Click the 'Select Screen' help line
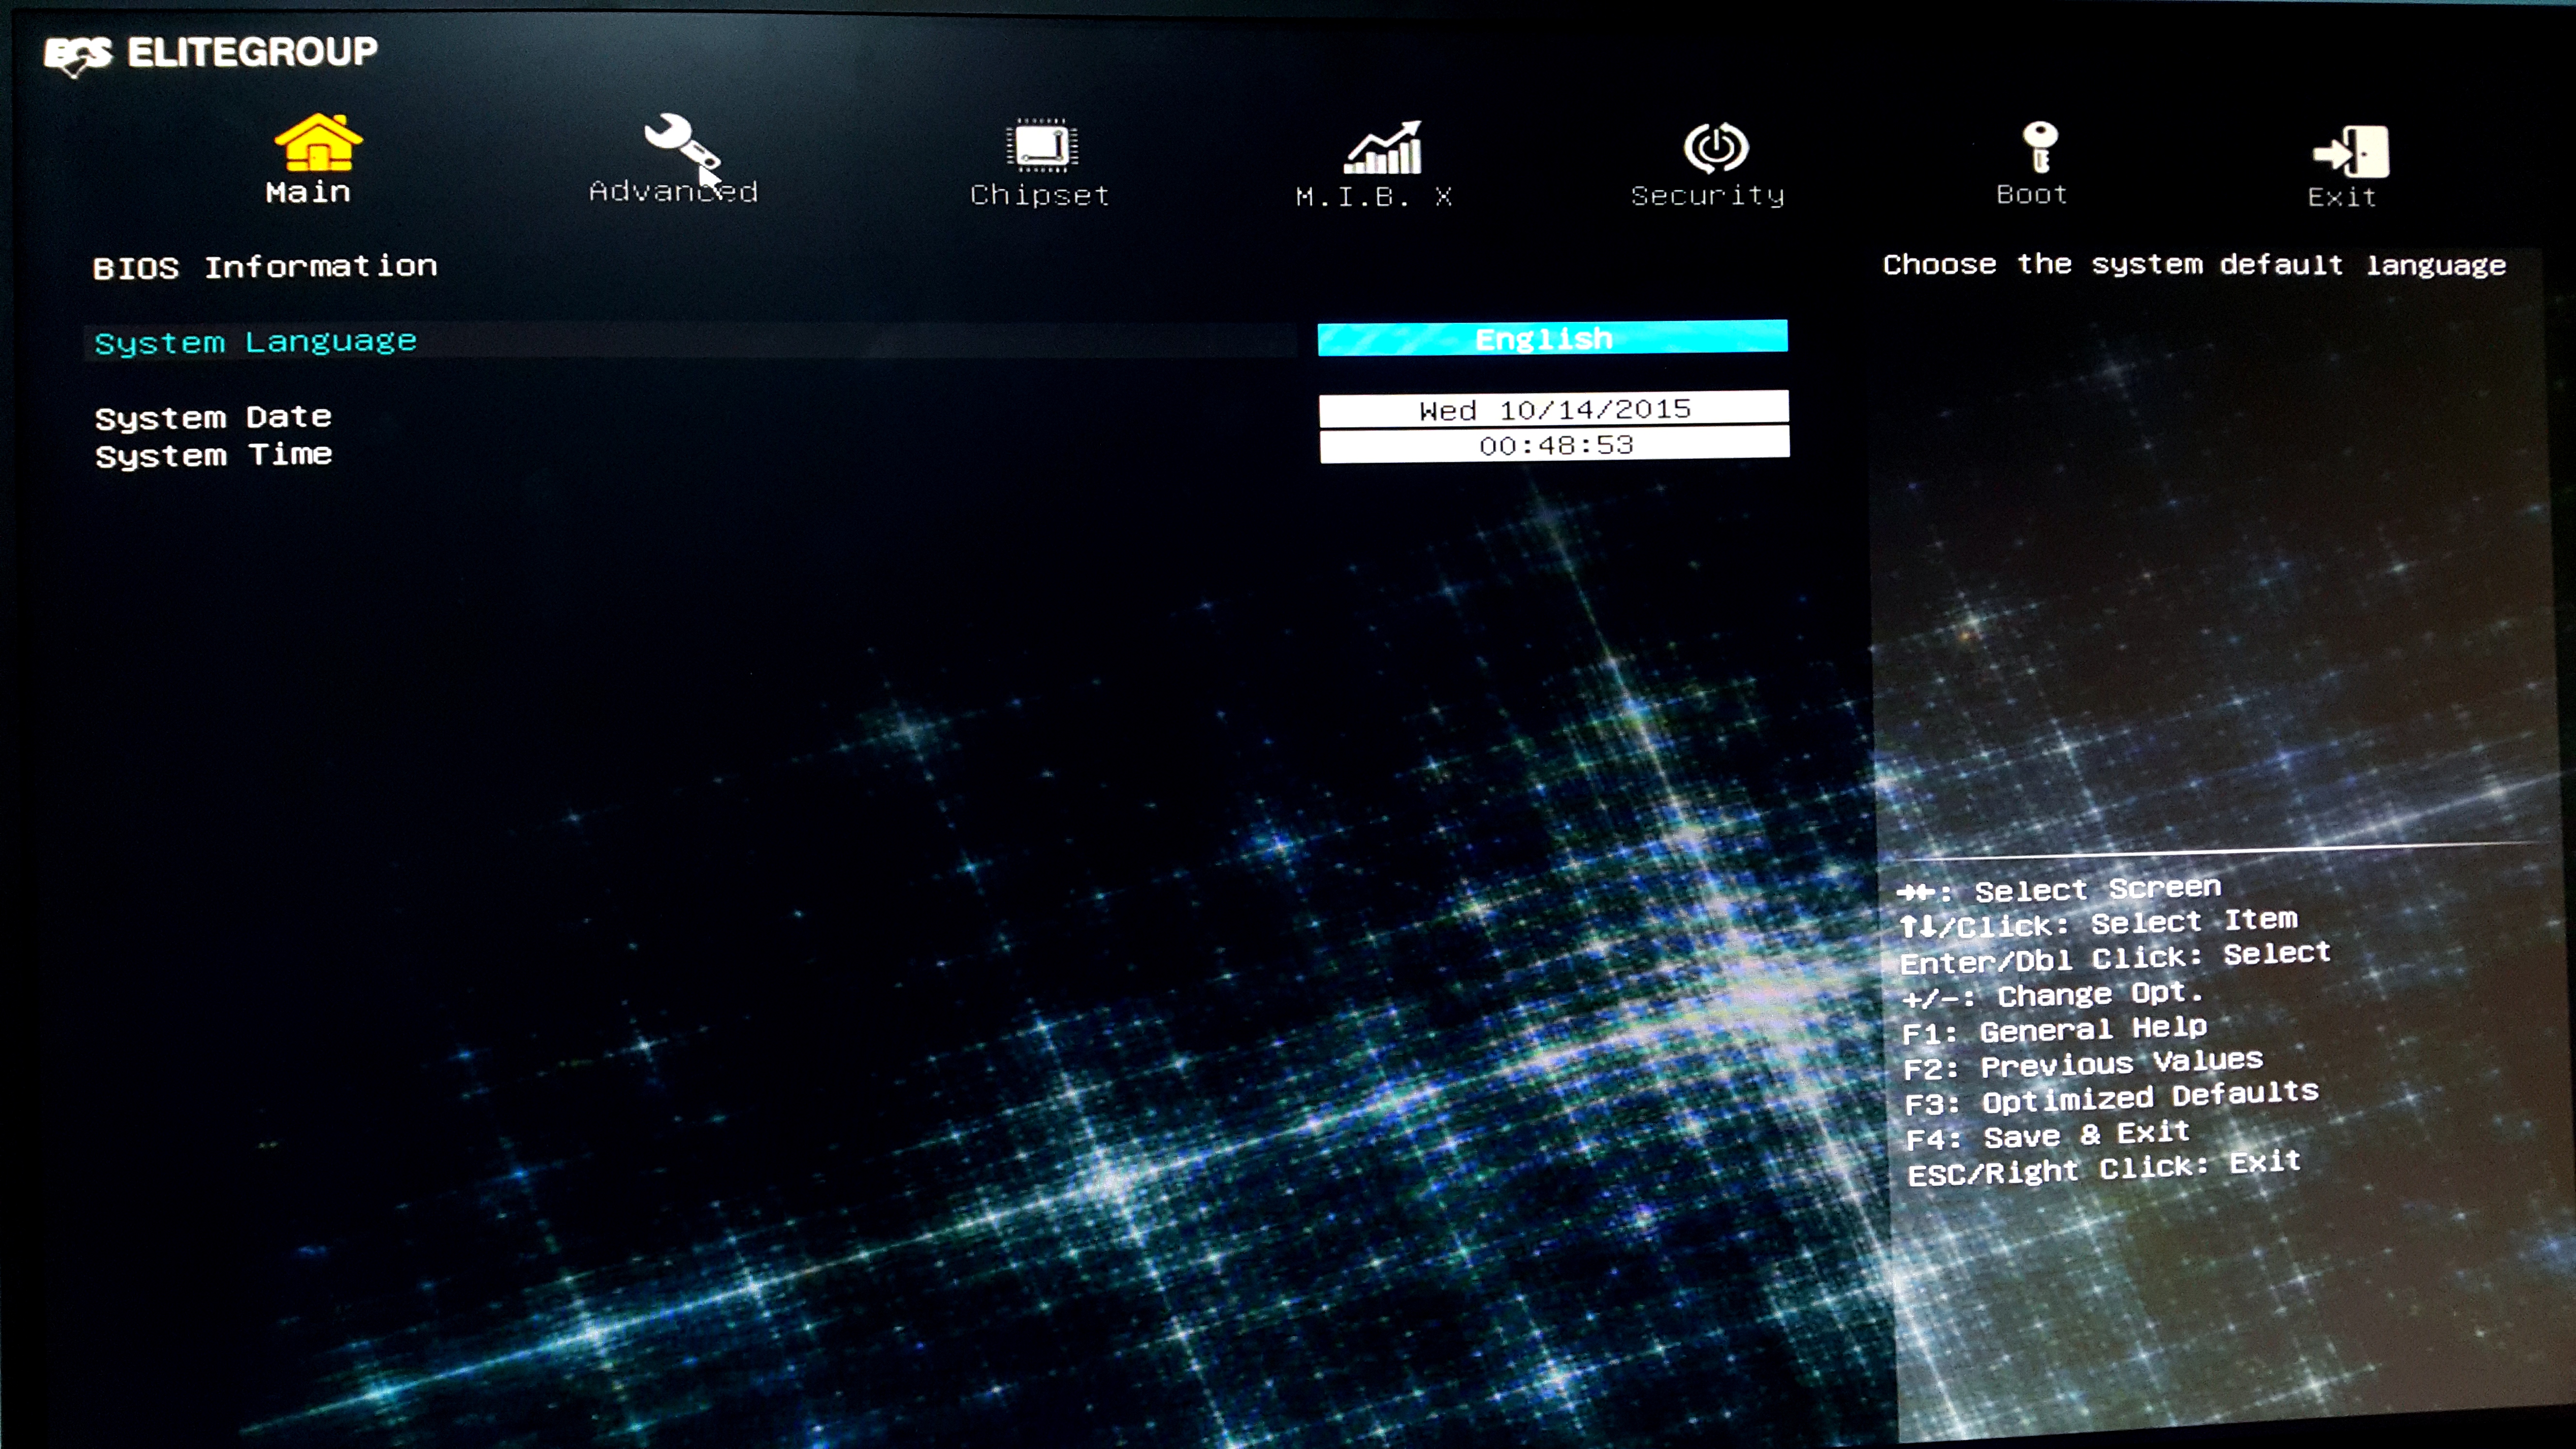 [2059, 889]
